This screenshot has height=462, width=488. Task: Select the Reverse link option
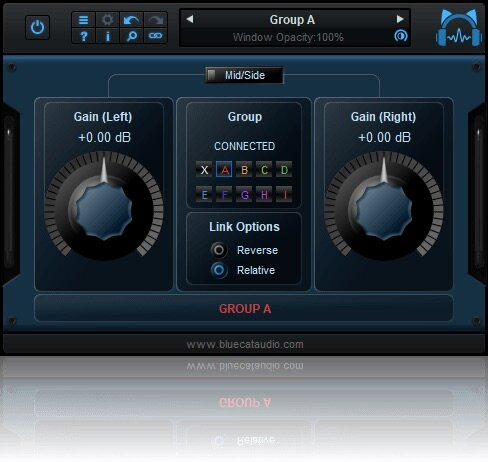pos(219,250)
